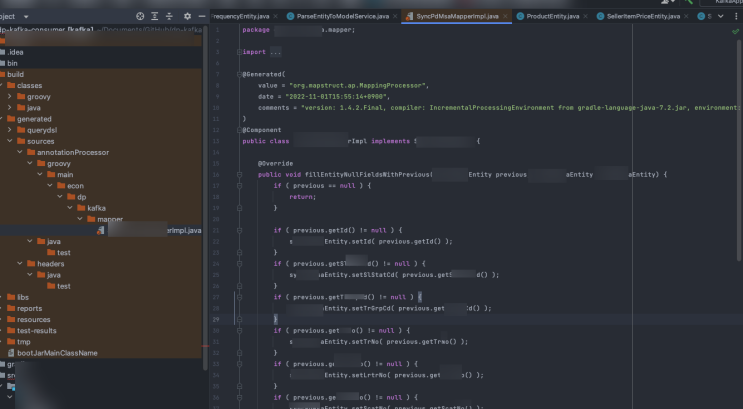Click the green build hammer icon
This screenshot has width=743, height=409.
tap(688, 2)
